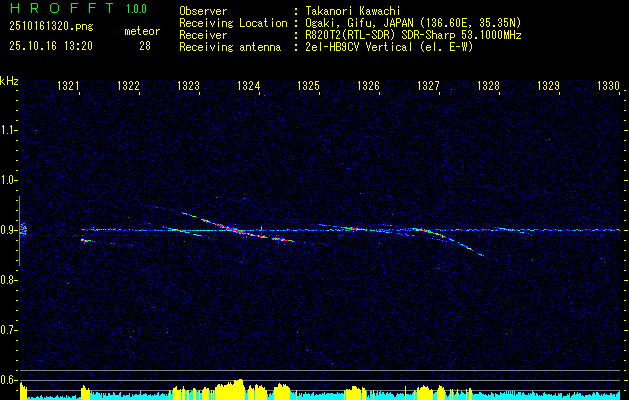Click time axis marker 1330

(609, 85)
